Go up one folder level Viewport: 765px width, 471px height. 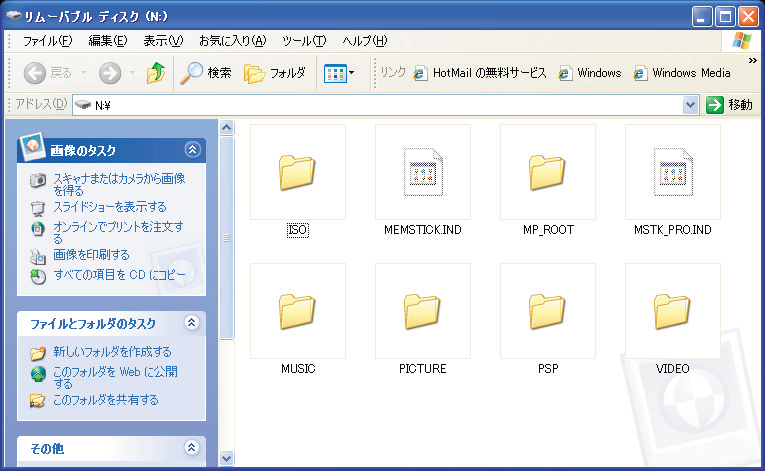pos(156,73)
